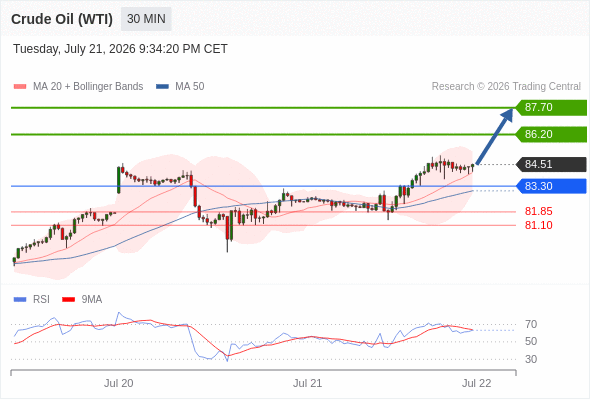
Task: Click the Jul 21 date axis label
Action: 307,383
